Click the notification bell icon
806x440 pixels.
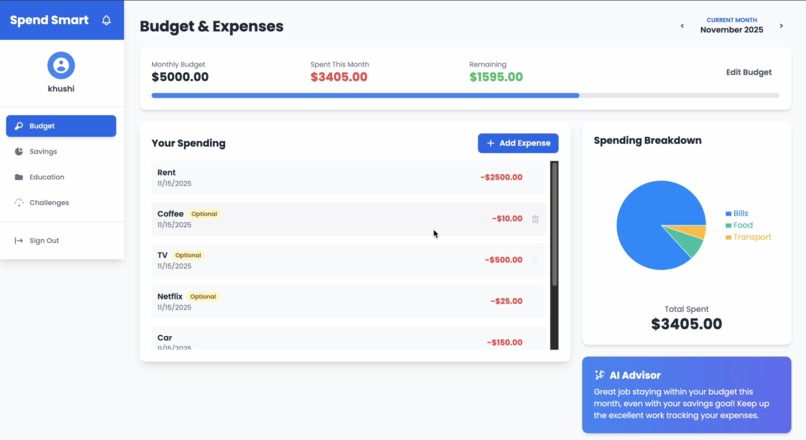click(106, 20)
